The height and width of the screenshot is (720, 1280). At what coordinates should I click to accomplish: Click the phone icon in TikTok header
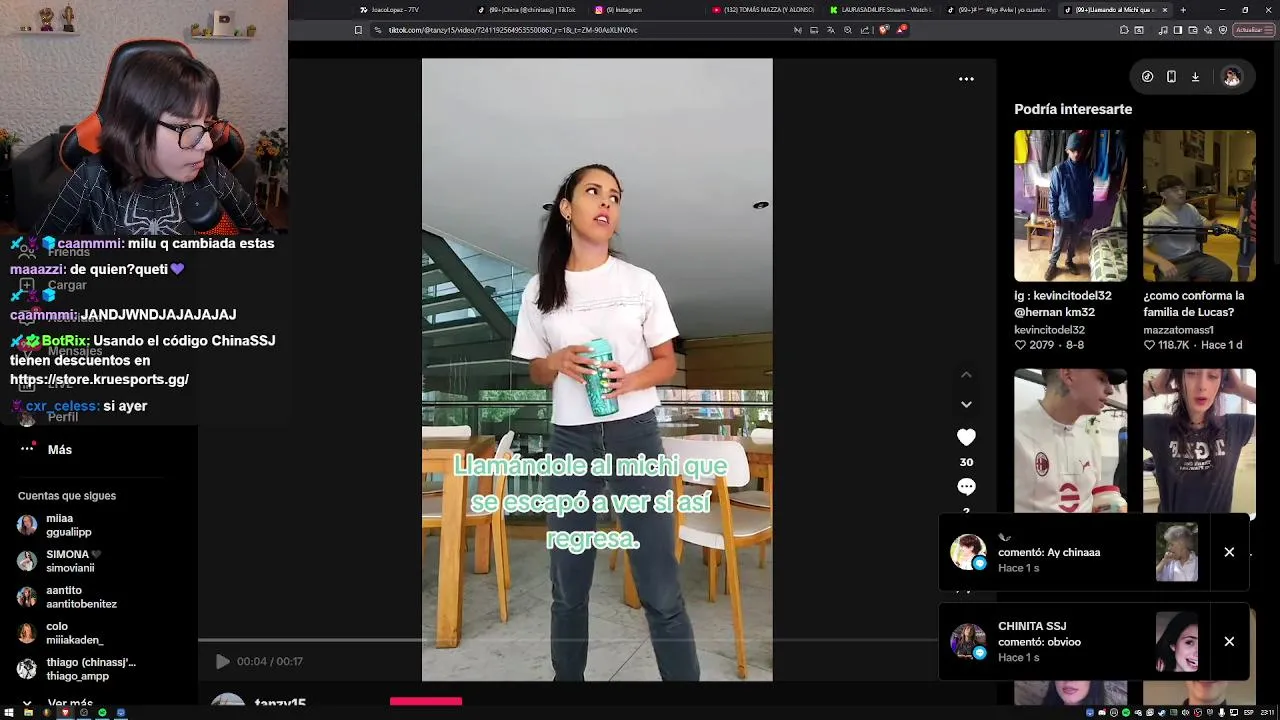[1171, 77]
